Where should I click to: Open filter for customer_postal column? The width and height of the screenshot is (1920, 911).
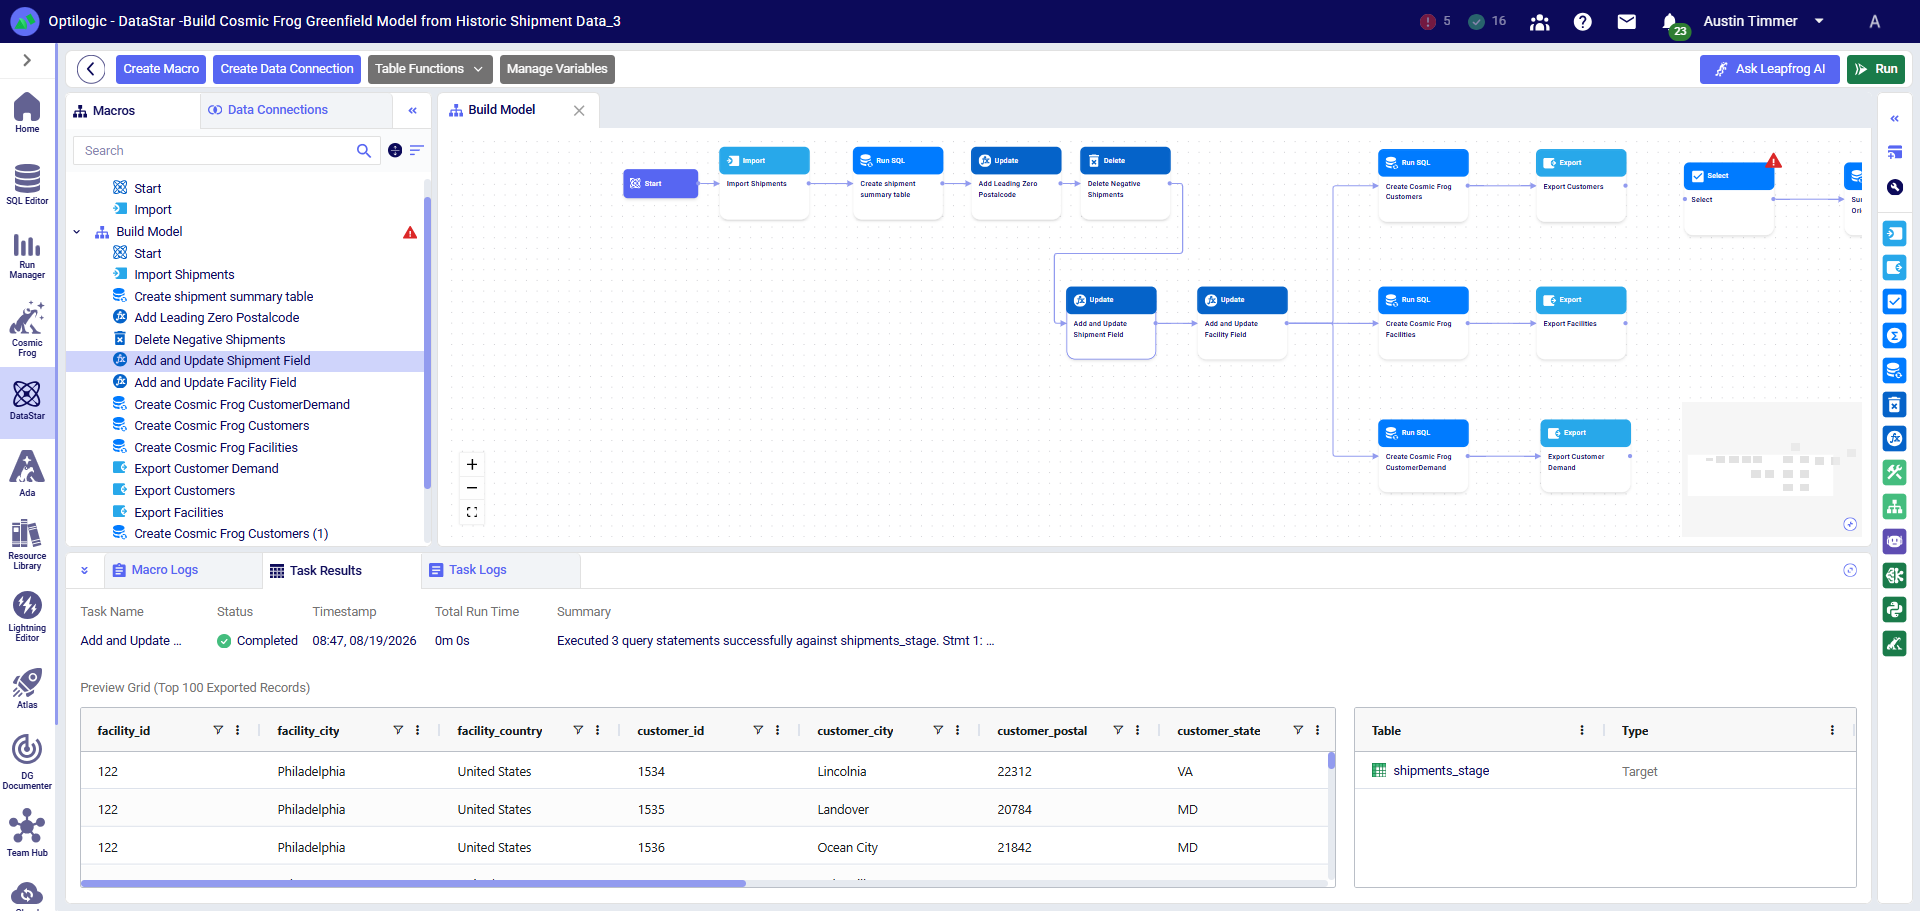pos(1118,731)
